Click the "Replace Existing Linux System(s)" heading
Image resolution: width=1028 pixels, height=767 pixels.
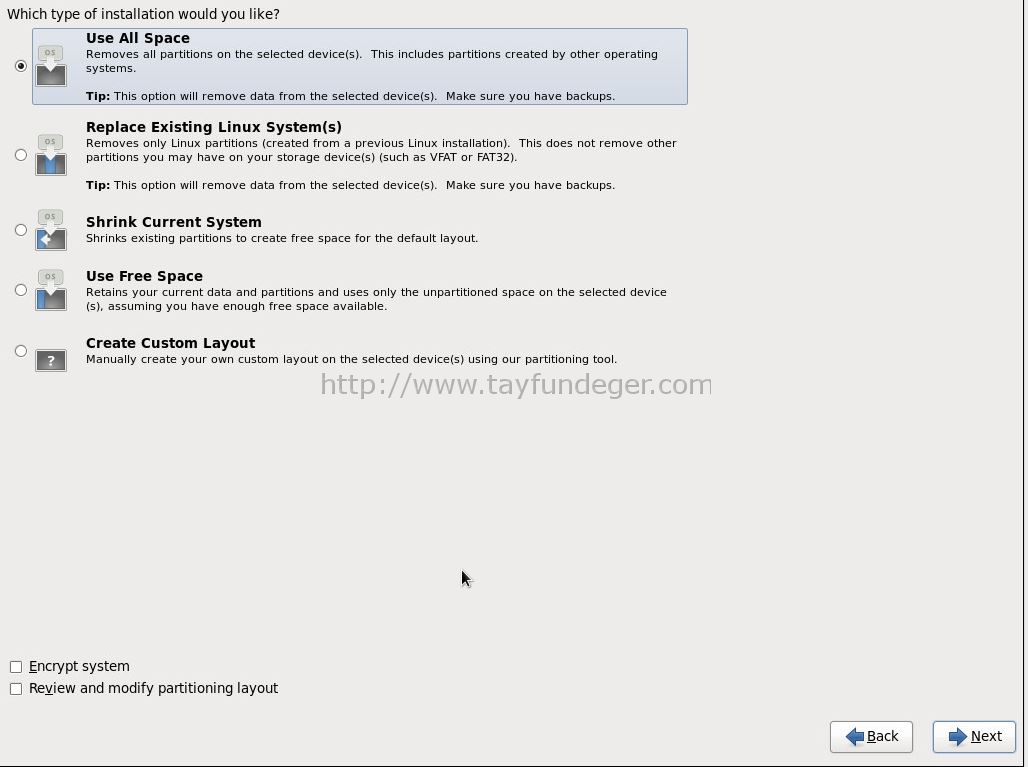(214, 127)
